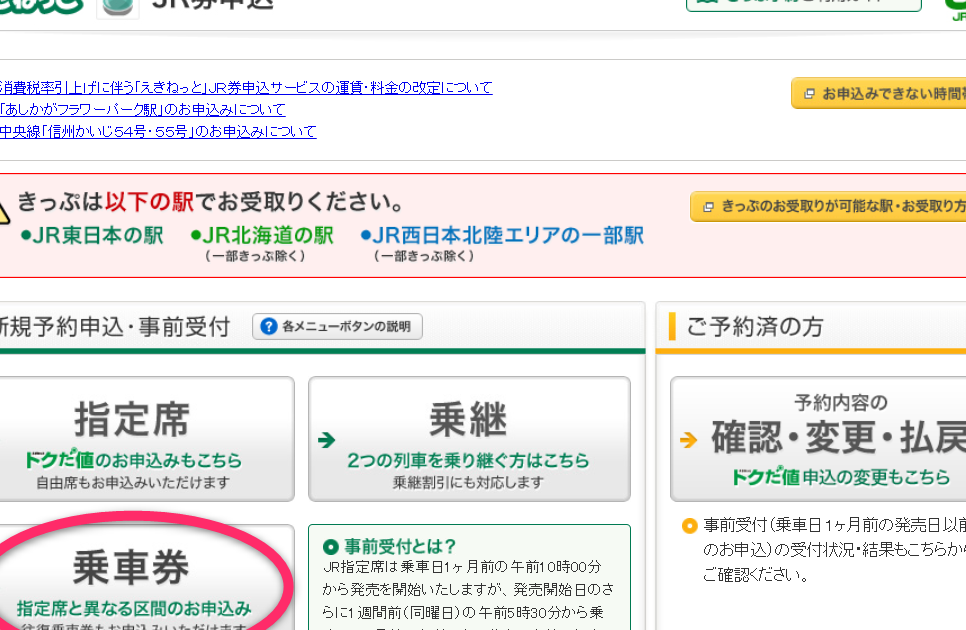This screenshot has width=966, height=630.
Task: Open the あしかがフラワーパーク駅 notice link
Action: point(143,110)
